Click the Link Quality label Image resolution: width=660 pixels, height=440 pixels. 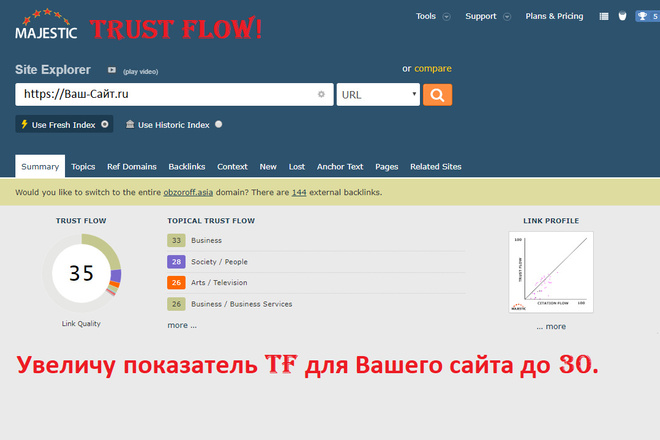pos(81,324)
